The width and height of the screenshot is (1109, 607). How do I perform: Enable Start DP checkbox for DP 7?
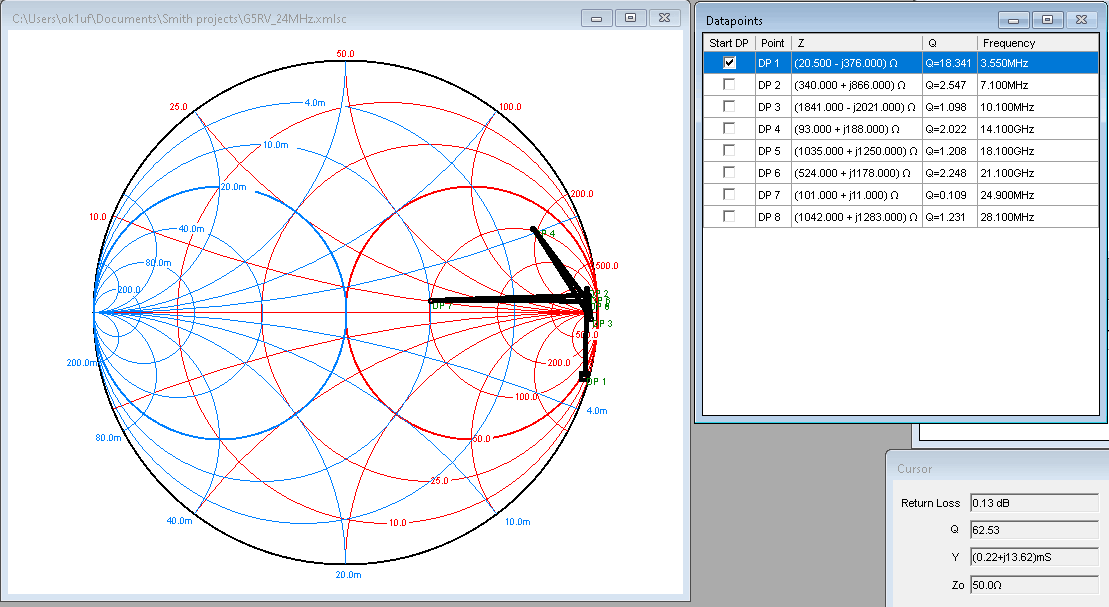click(x=729, y=194)
